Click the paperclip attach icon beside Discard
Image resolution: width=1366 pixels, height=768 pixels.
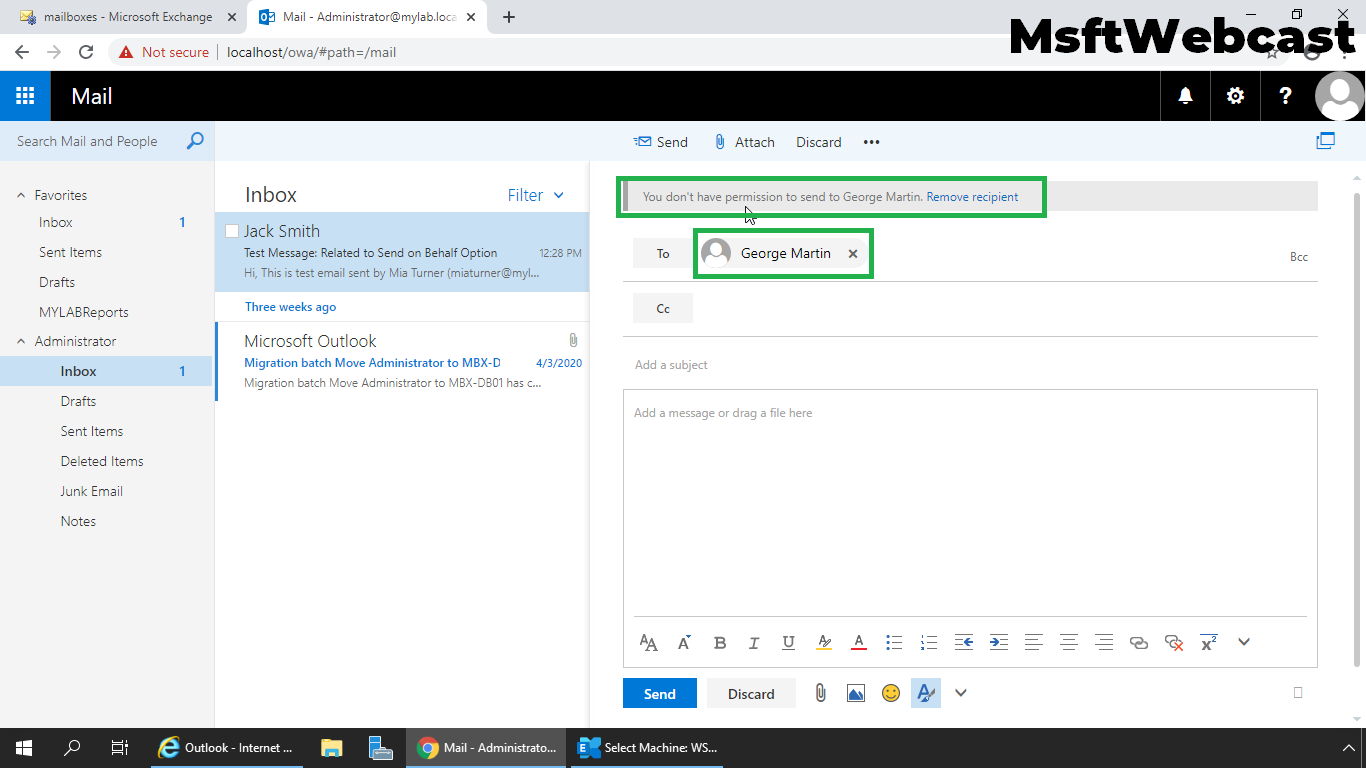coord(820,693)
